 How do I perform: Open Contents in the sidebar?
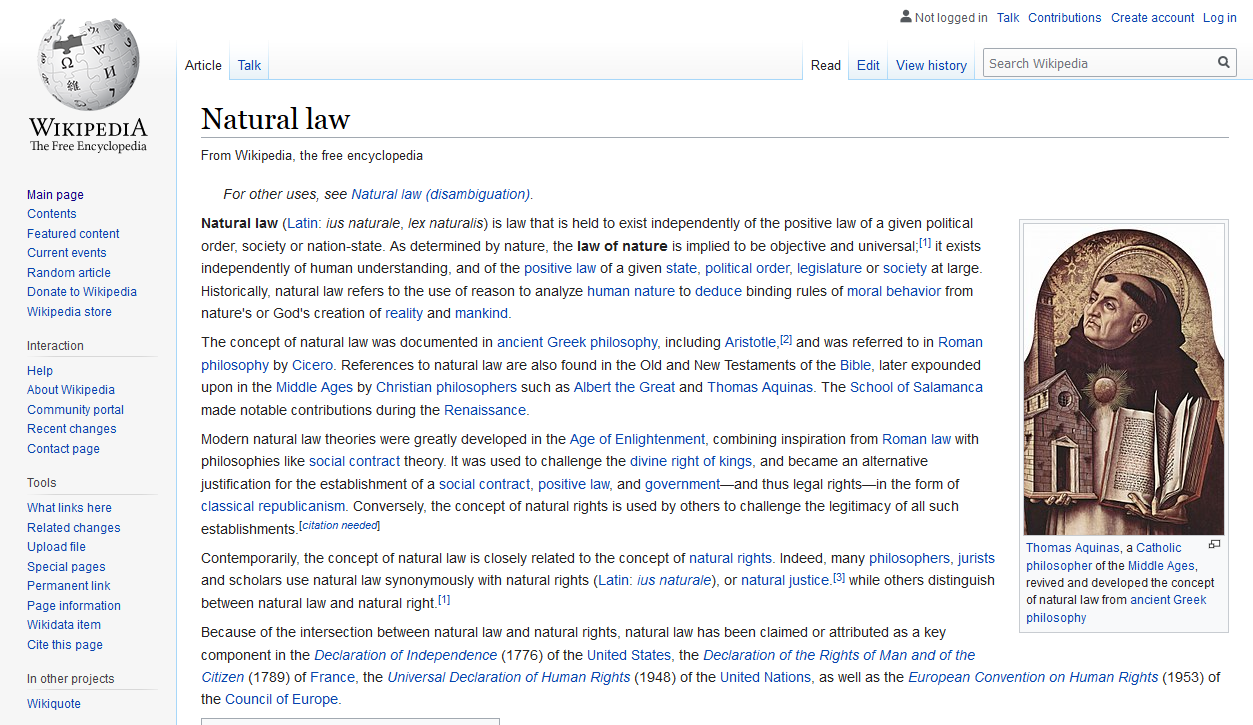(x=51, y=214)
